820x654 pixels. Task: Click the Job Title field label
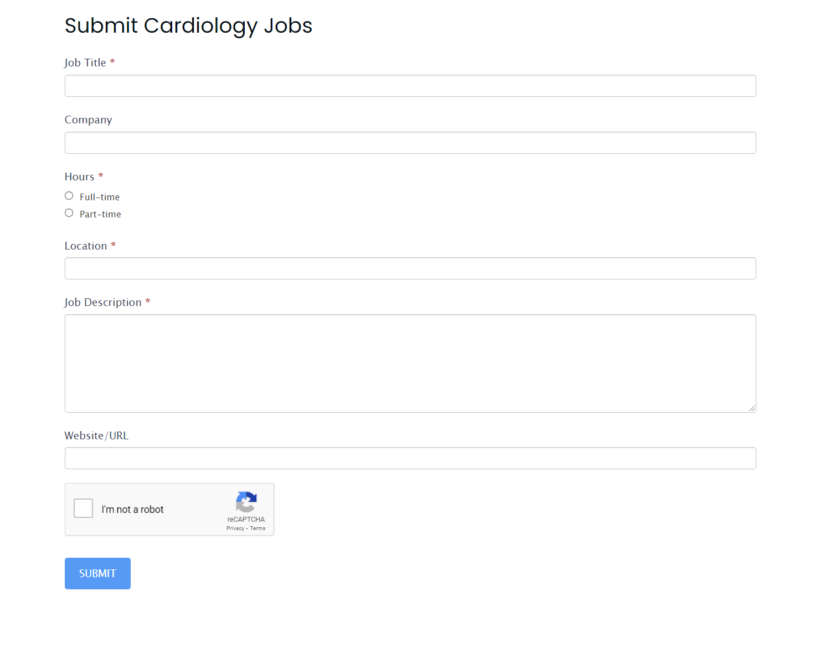coord(85,62)
